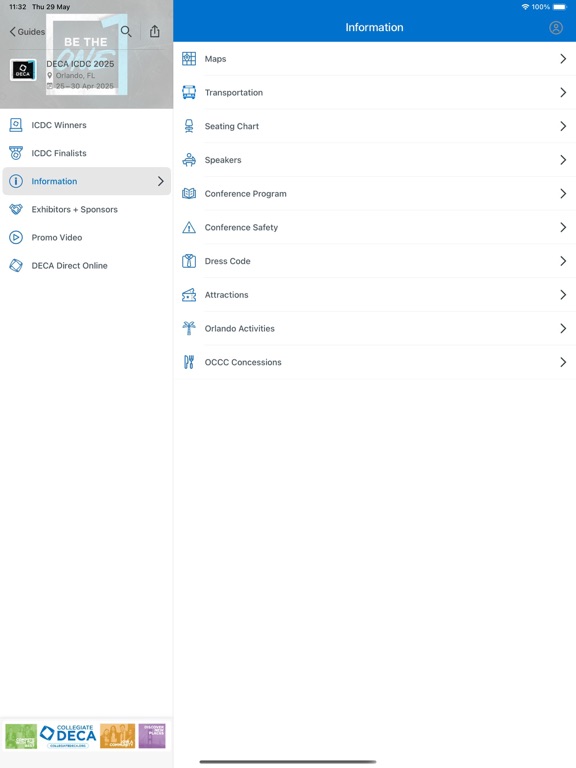Click the ICDC Winners icon
The height and width of the screenshot is (768, 576).
(x=16, y=125)
